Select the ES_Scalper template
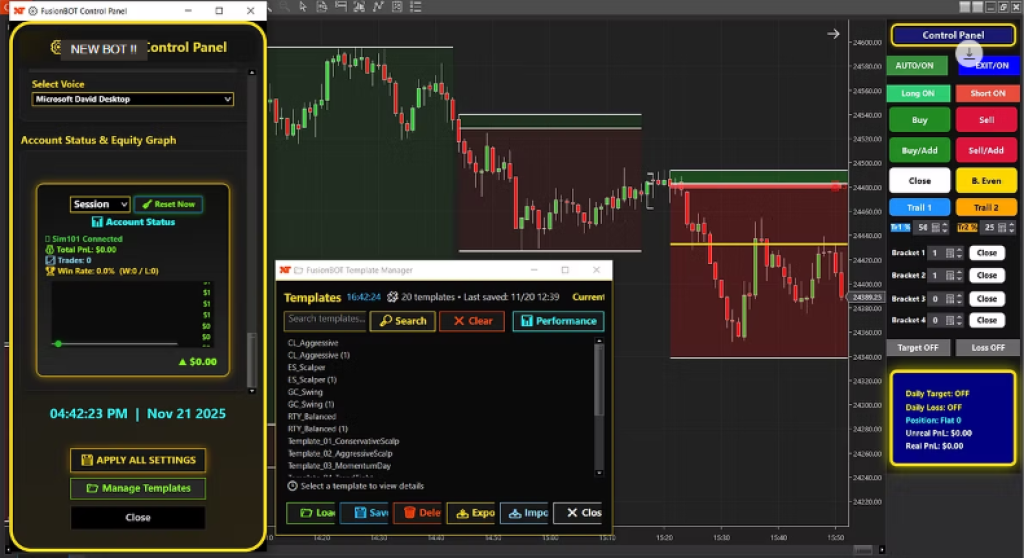 [307, 367]
